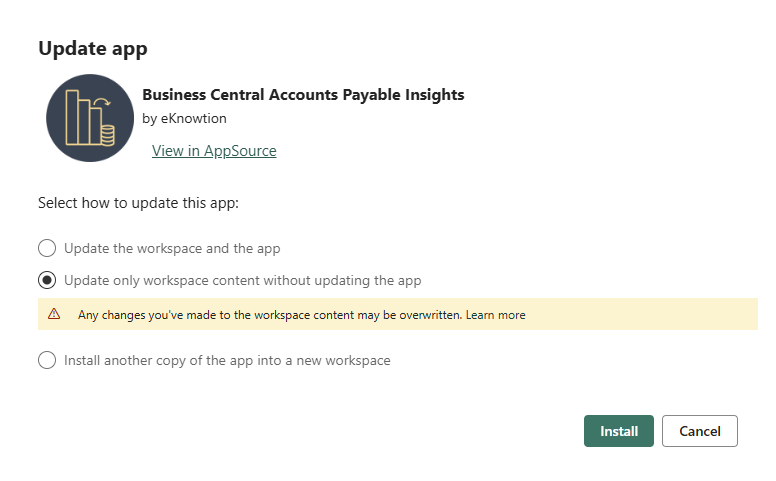Open the View in AppSource link
The image size is (776, 481).
pyautogui.click(x=214, y=150)
